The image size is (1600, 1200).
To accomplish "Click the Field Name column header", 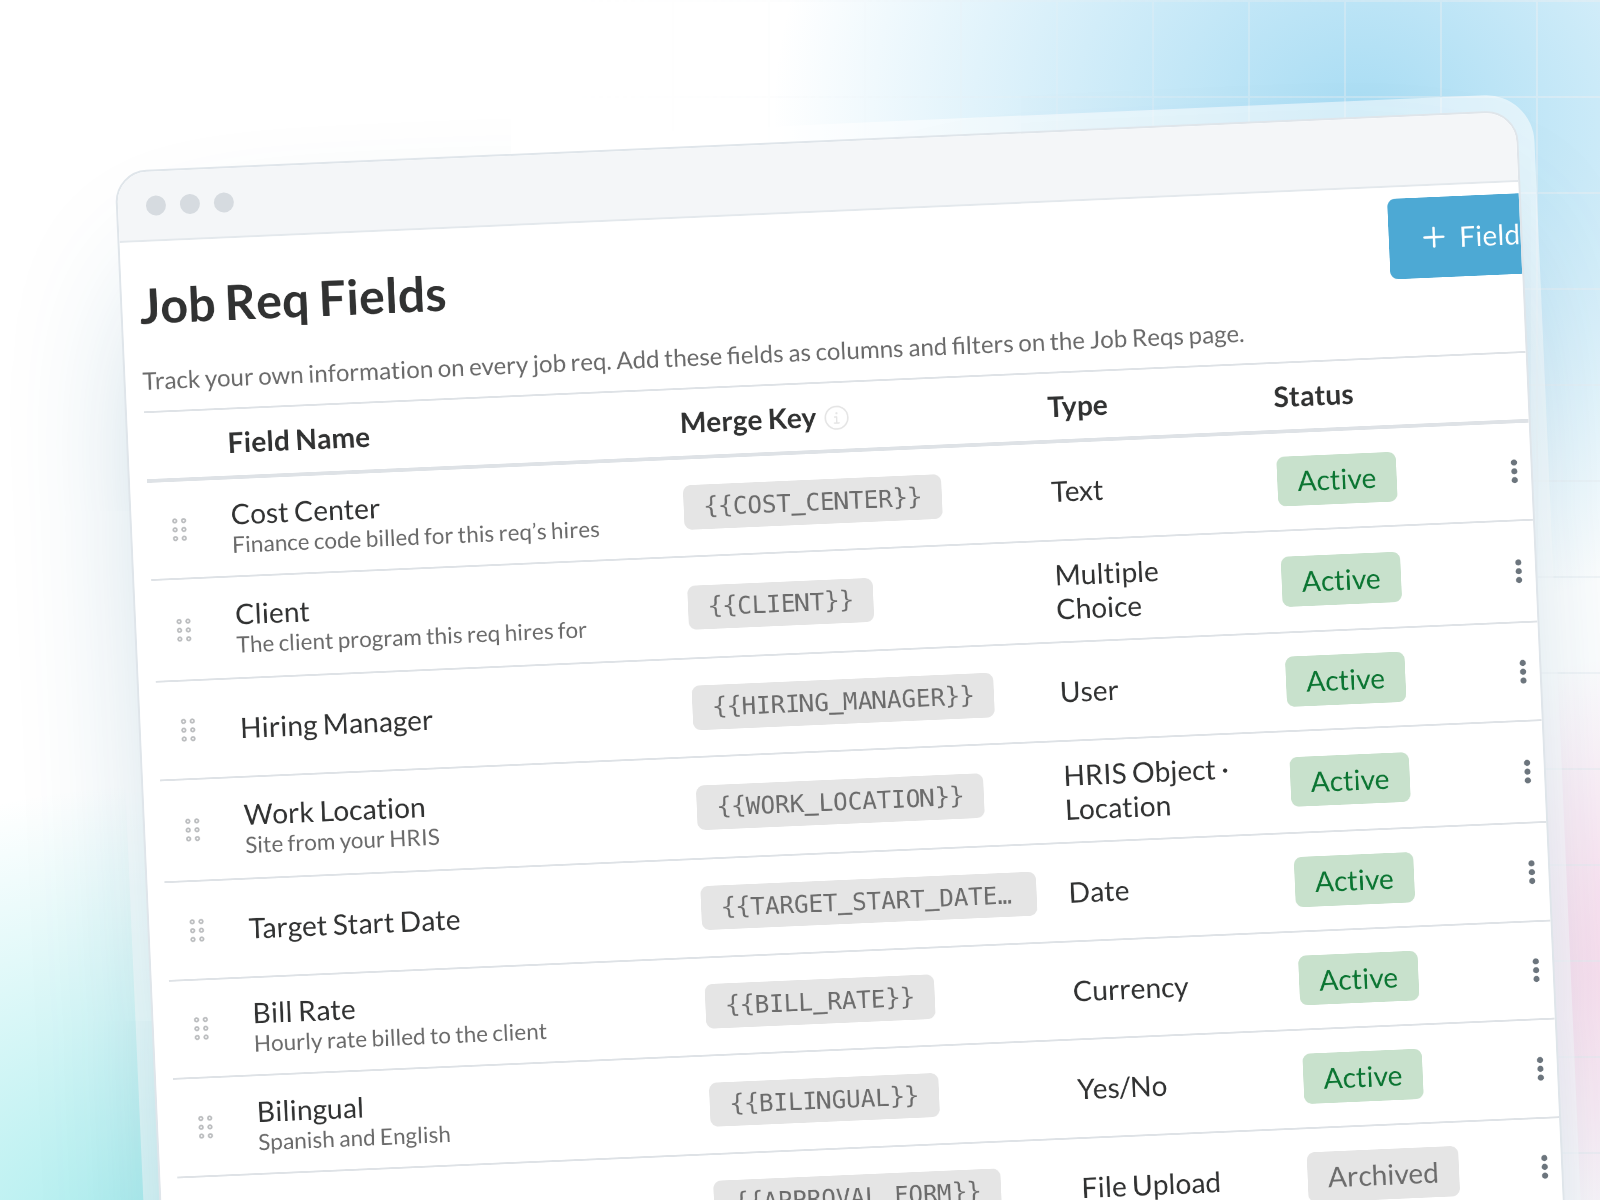I will [299, 440].
